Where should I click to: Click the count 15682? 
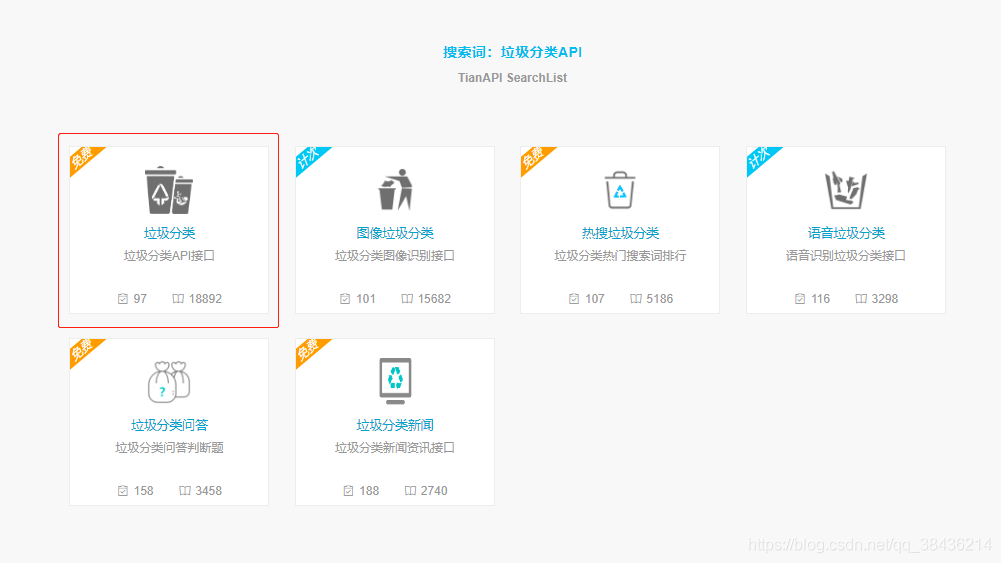pos(434,299)
